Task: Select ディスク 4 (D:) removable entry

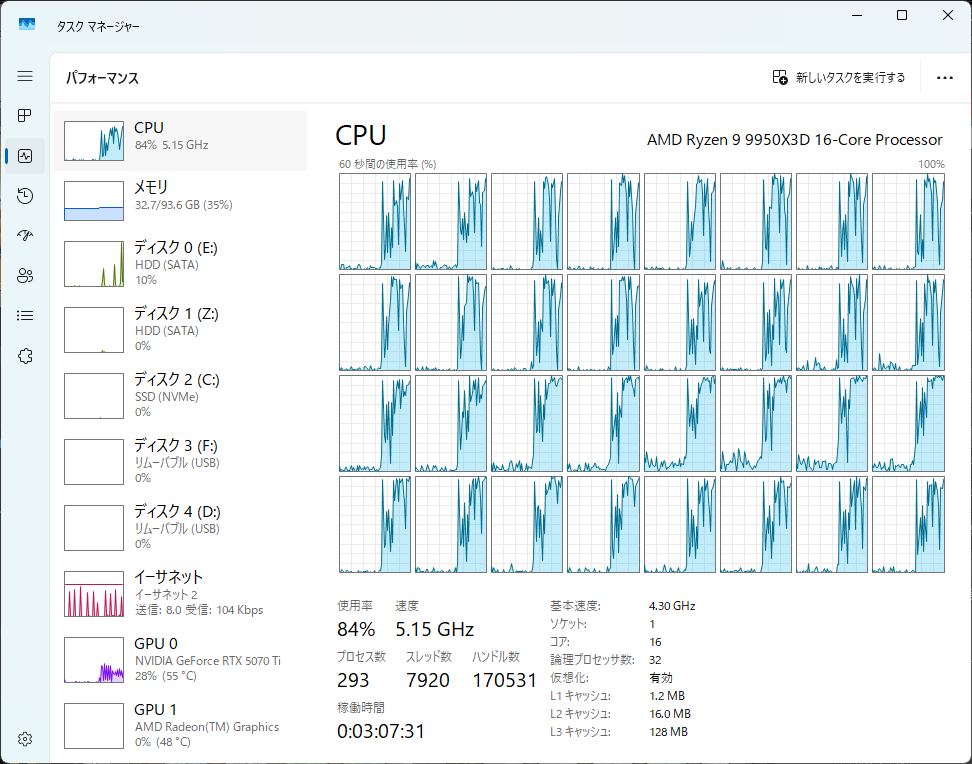Action: tap(180, 527)
